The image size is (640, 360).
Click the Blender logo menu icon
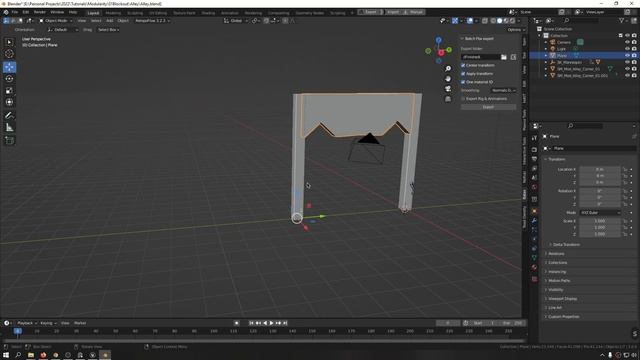coord(5,12)
